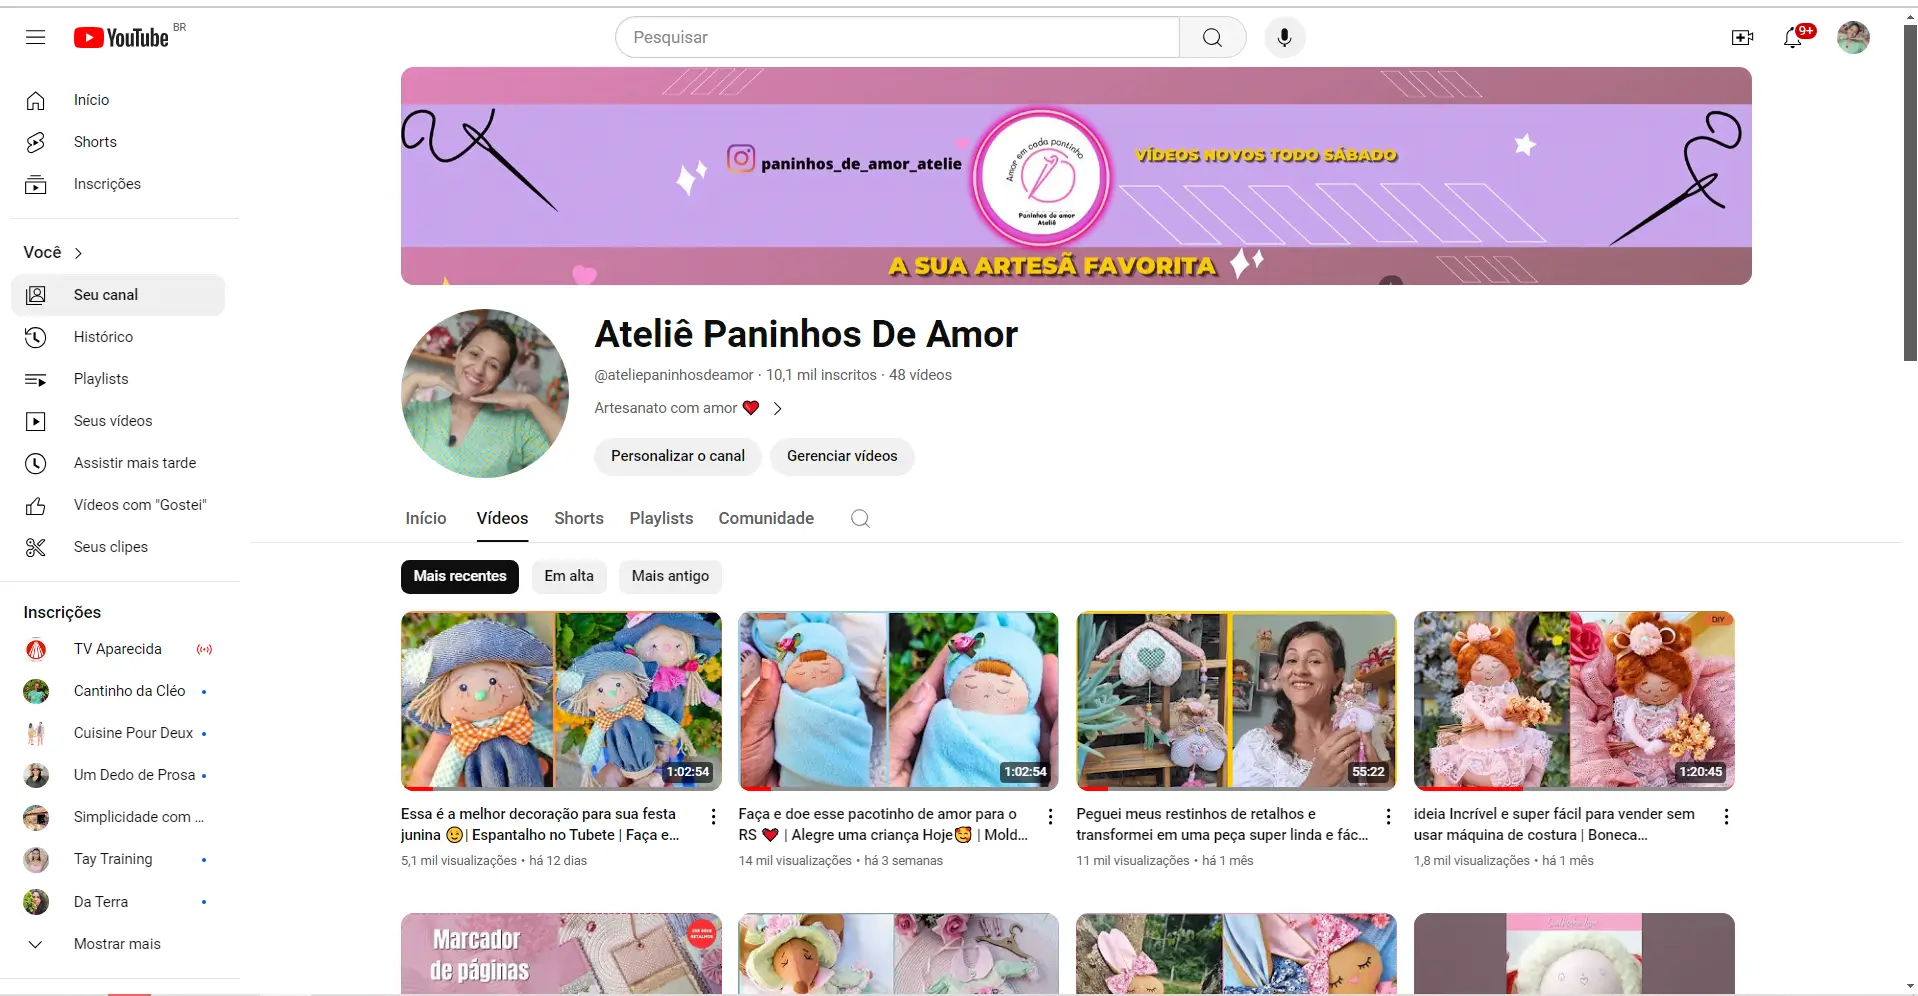1918x996 pixels.
Task: Filter videos by Mais recentes
Action: 460,576
